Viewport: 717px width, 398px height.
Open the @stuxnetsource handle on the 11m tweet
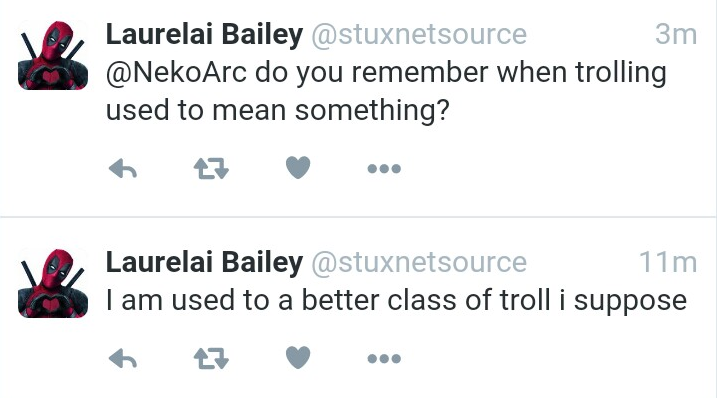419,263
